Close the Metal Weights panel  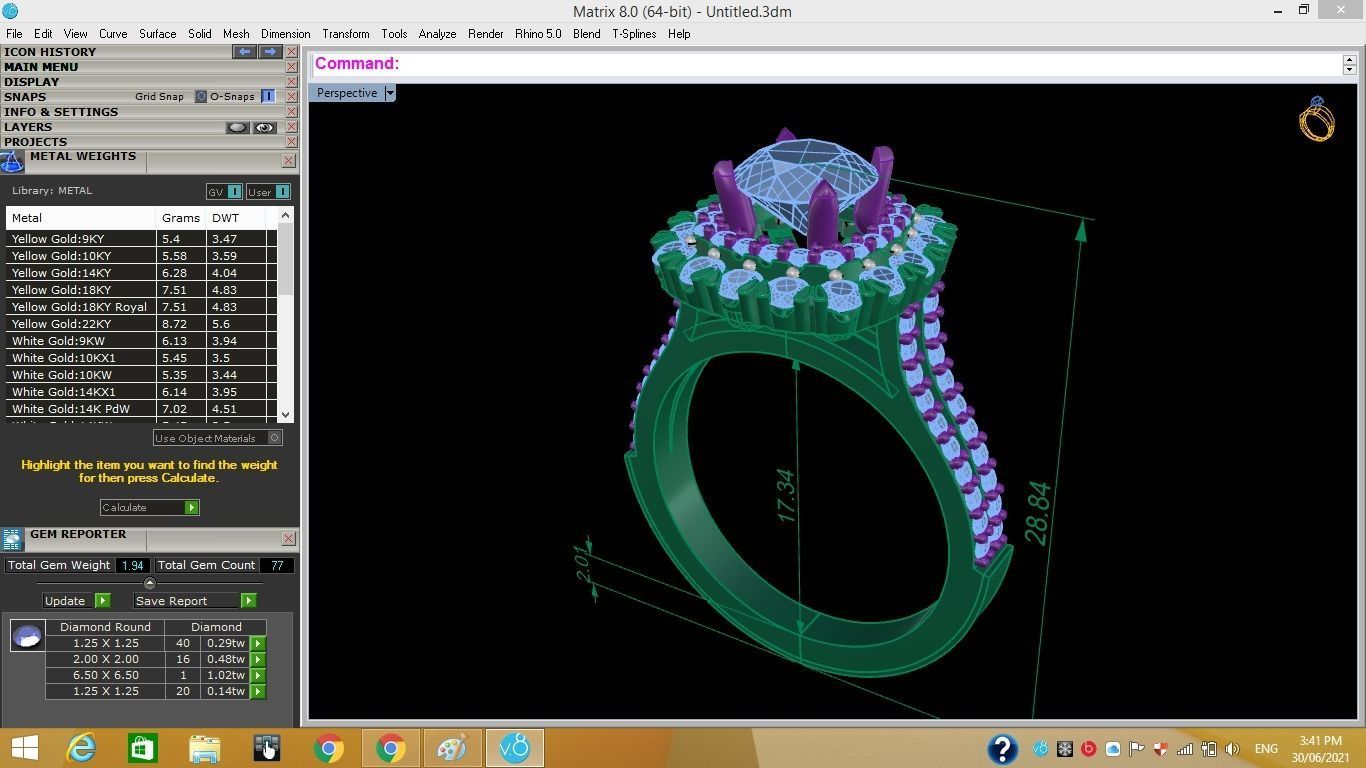(288, 160)
